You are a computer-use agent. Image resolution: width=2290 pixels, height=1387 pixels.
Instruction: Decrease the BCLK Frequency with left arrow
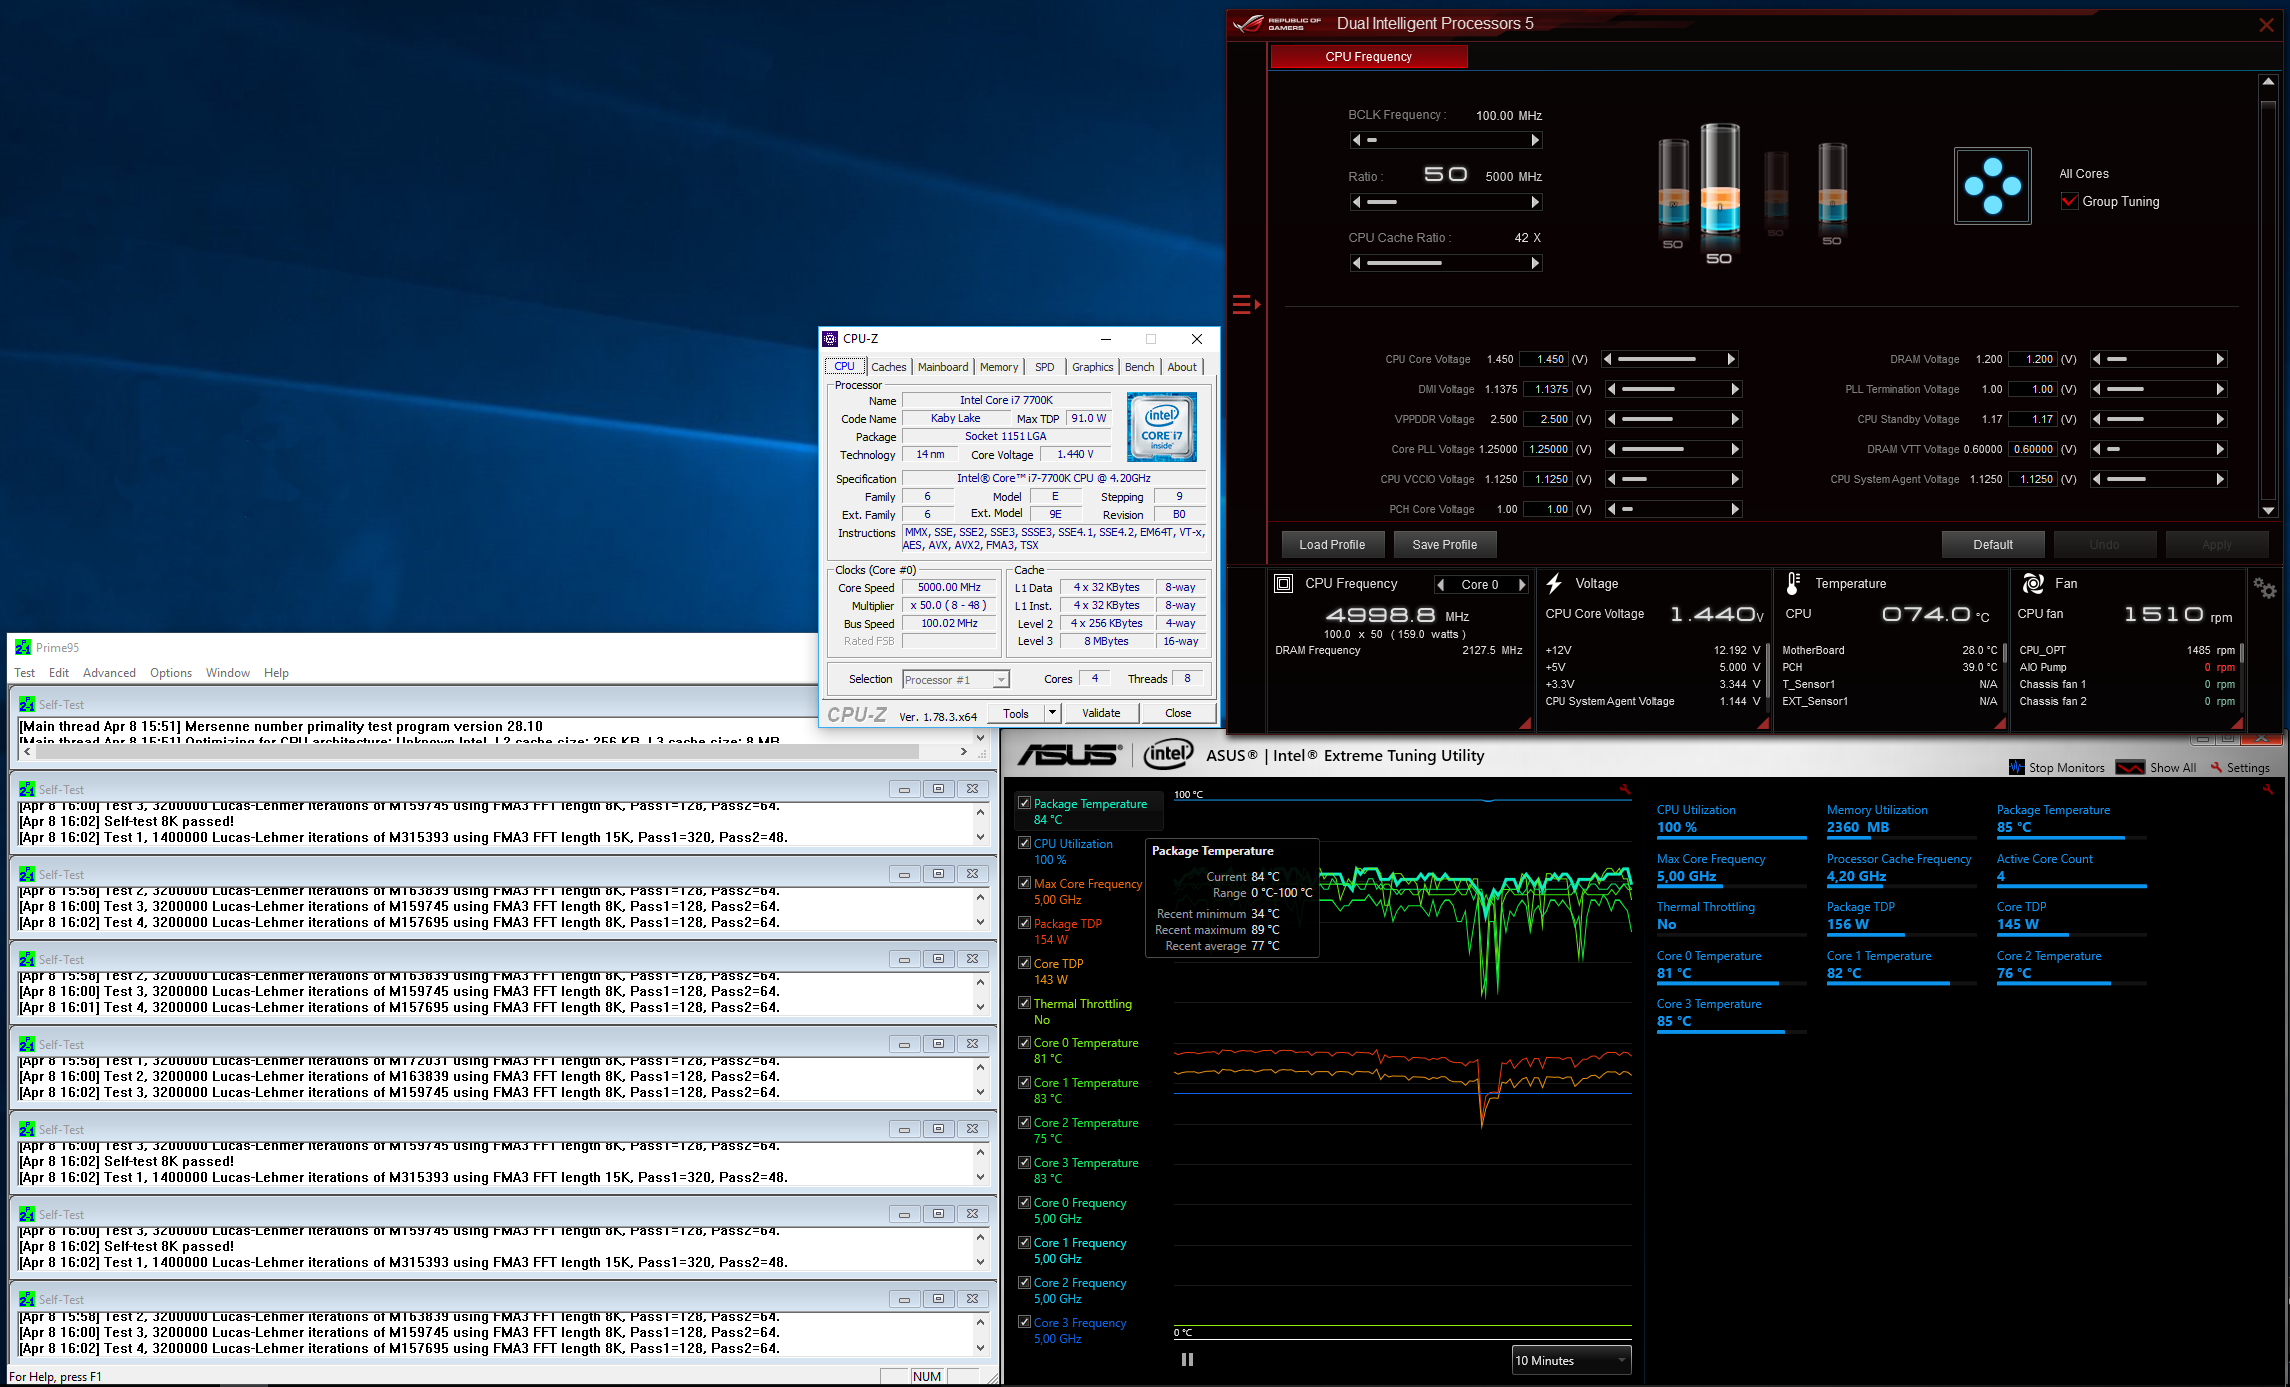click(1356, 140)
